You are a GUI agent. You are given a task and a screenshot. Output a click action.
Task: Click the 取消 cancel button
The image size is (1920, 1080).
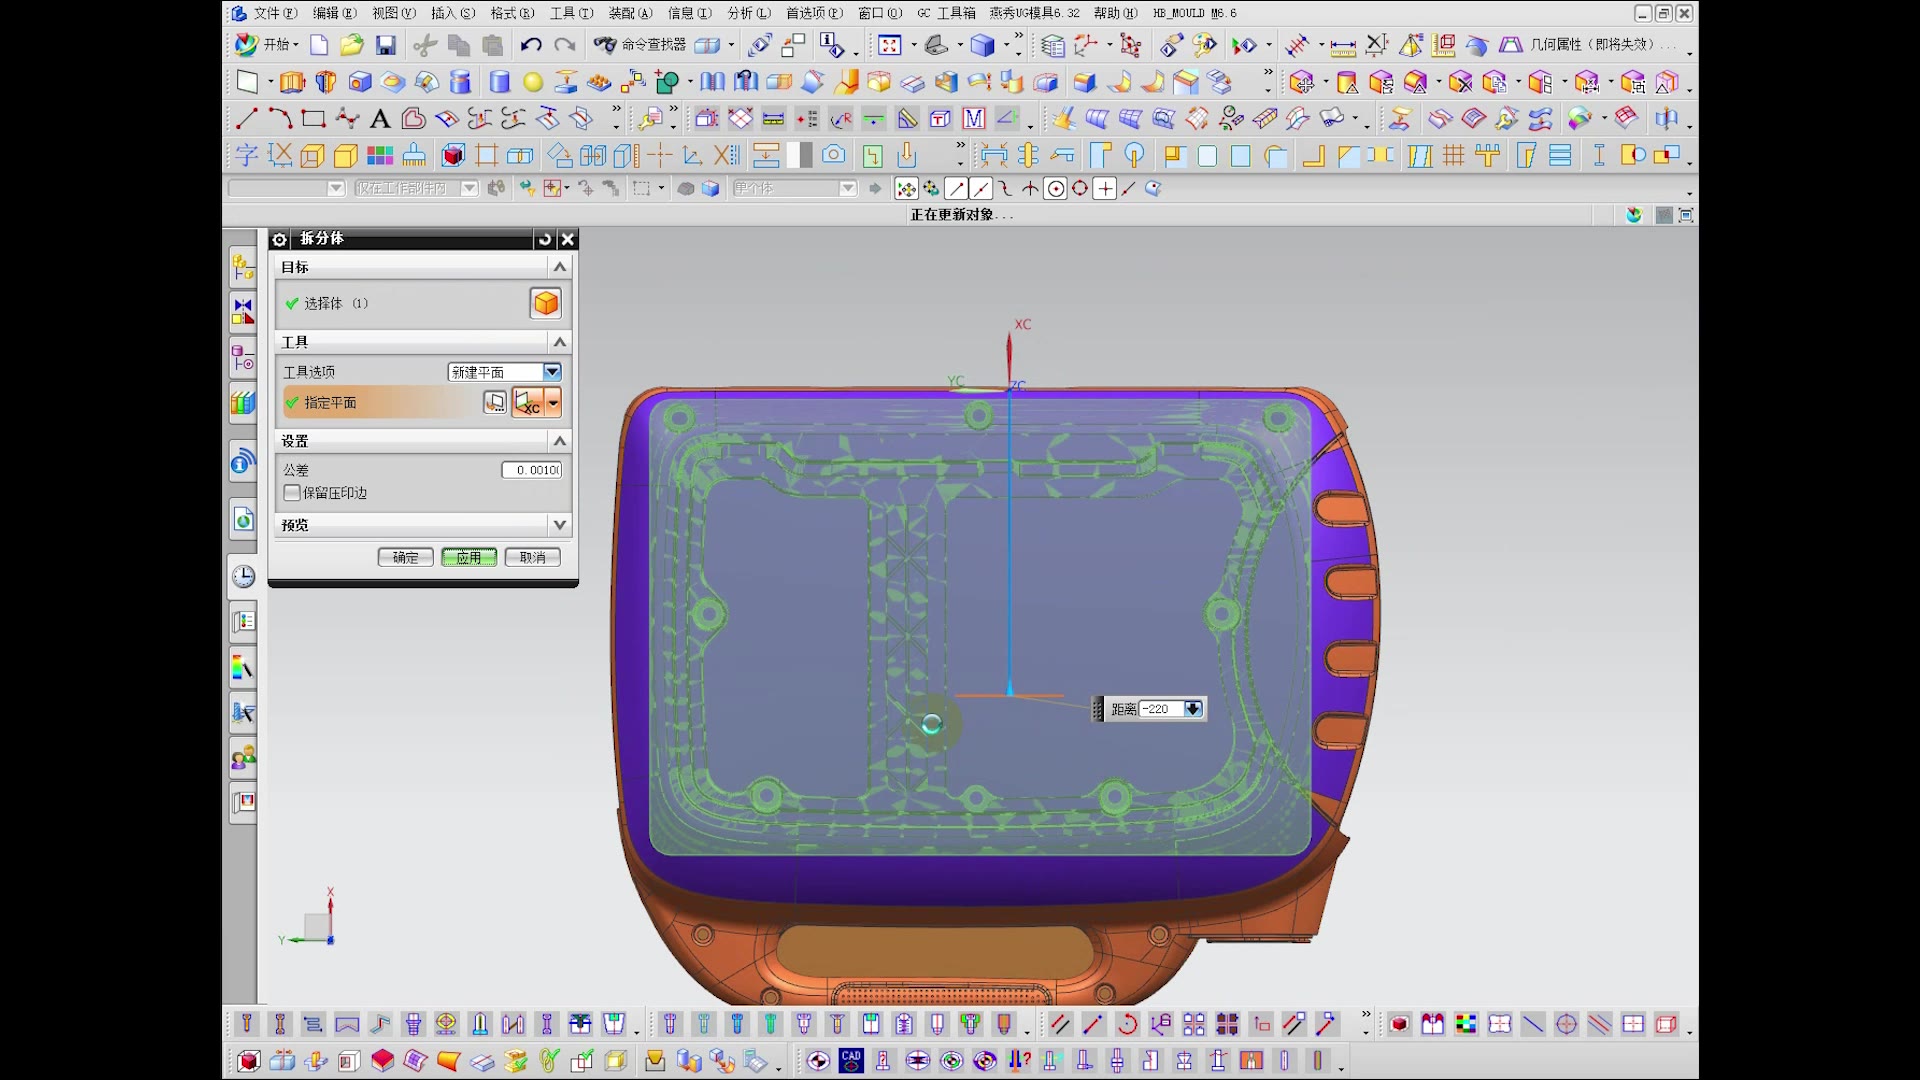coord(532,558)
